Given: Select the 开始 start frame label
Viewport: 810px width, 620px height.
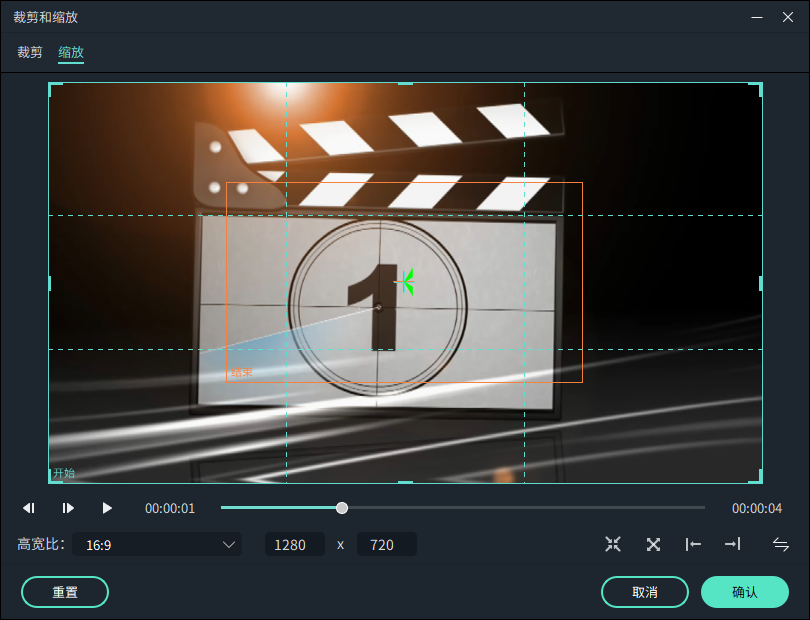Looking at the screenshot, I should (64, 473).
